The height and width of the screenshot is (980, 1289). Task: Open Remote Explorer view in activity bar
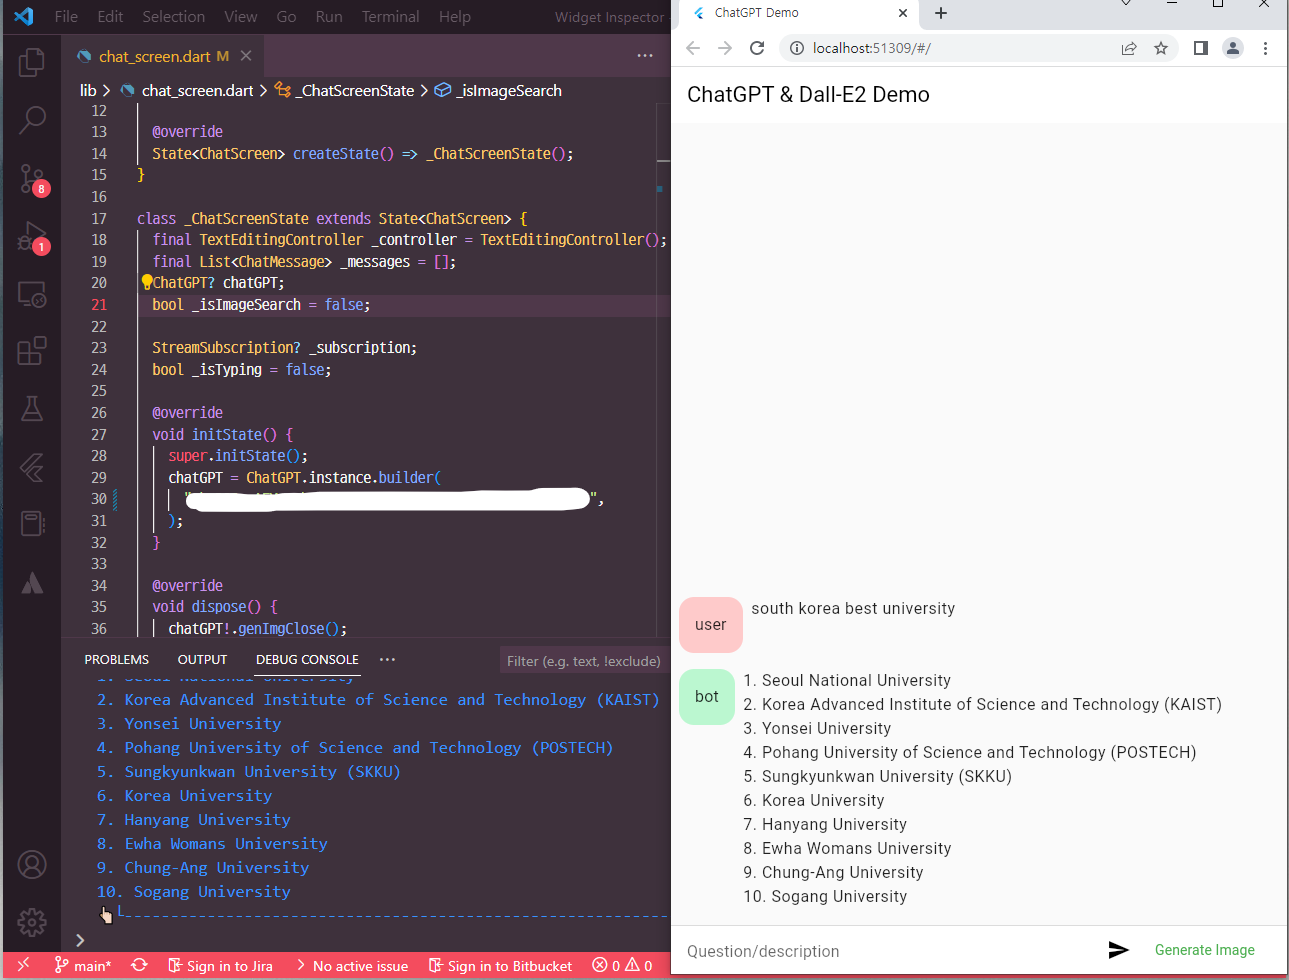click(32, 294)
